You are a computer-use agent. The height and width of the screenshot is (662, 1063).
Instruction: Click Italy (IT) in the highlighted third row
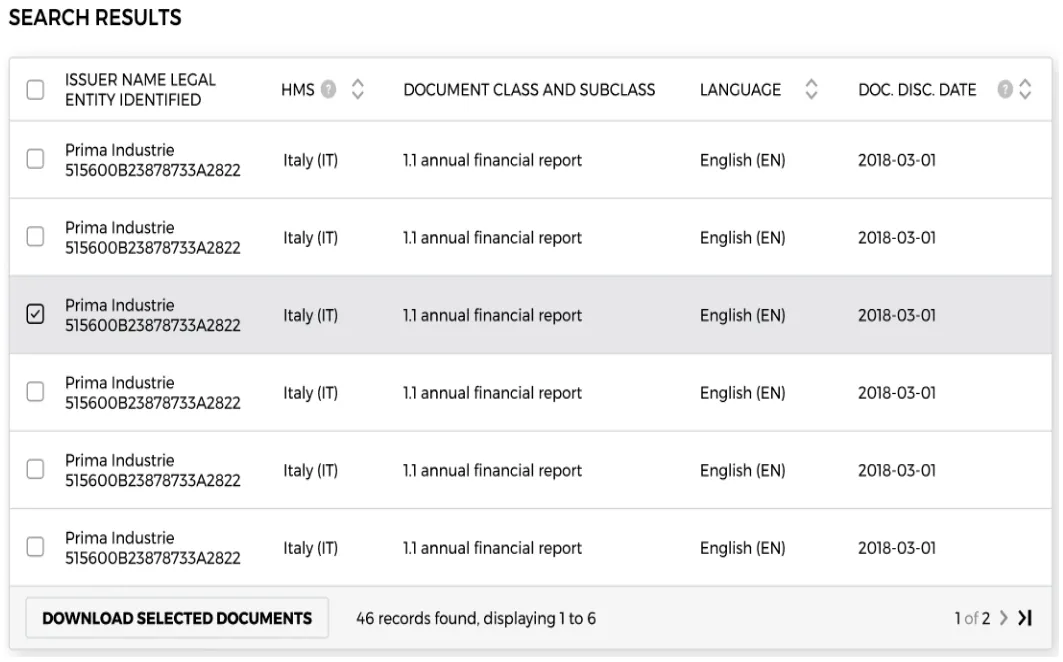pos(310,315)
